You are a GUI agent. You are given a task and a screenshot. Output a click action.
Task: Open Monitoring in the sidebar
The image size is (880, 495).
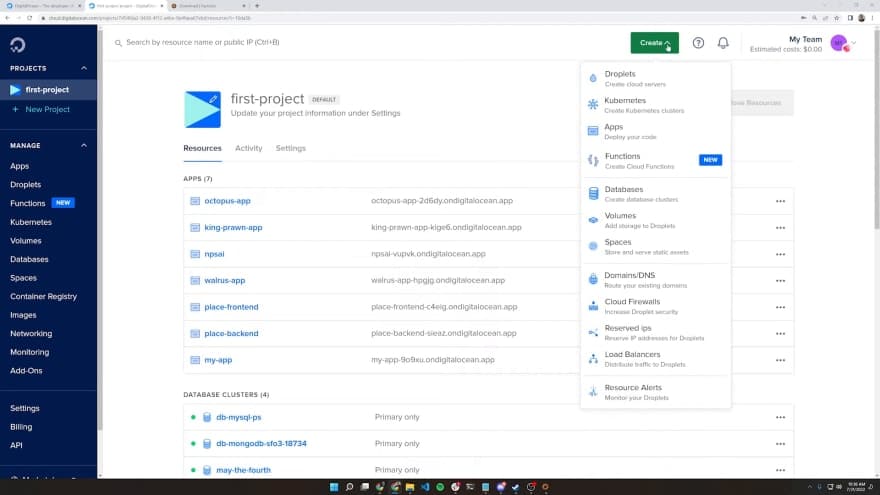click(29, 352)
